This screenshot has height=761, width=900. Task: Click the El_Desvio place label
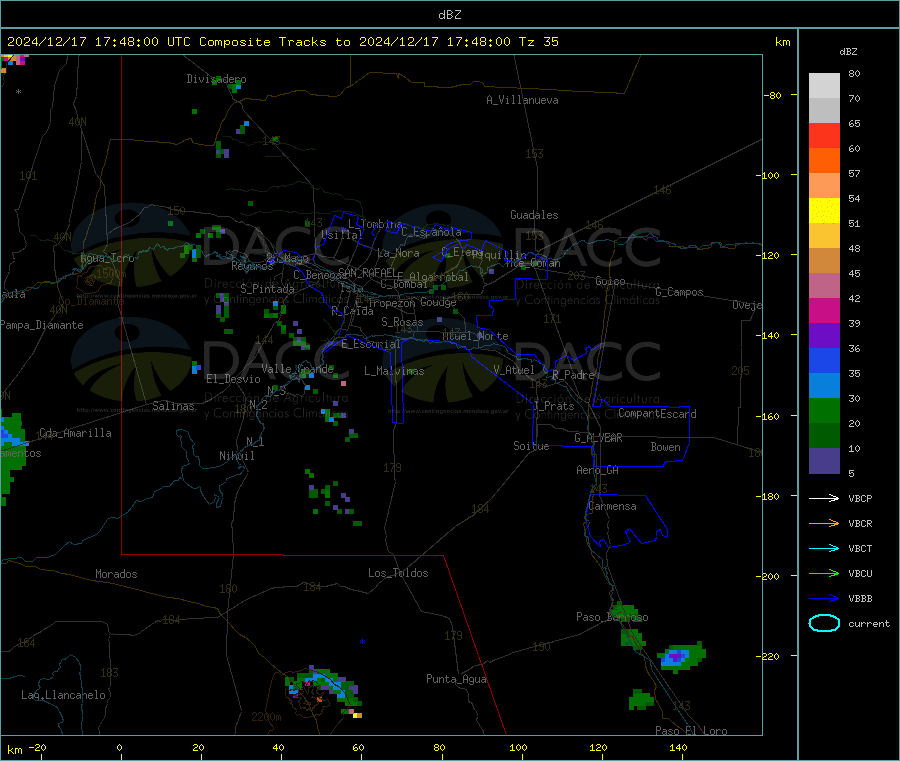coord(233,379)
